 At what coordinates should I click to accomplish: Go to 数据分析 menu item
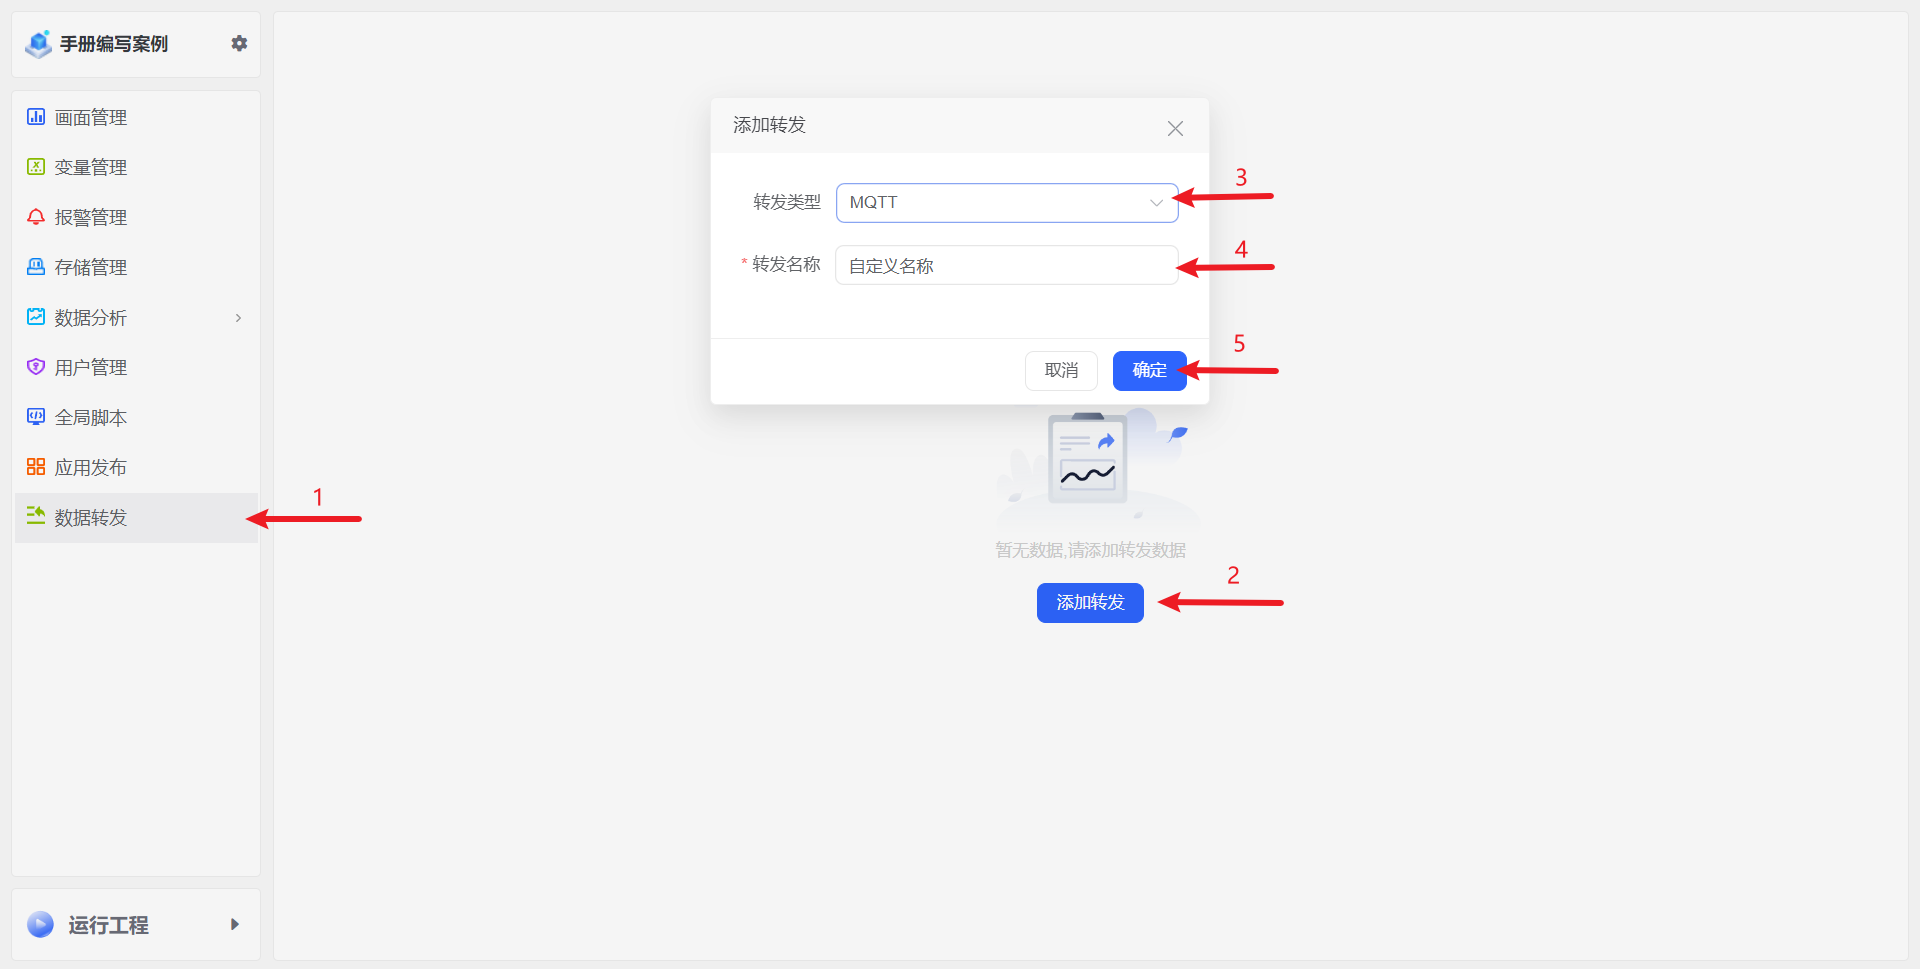coord(91,318)
